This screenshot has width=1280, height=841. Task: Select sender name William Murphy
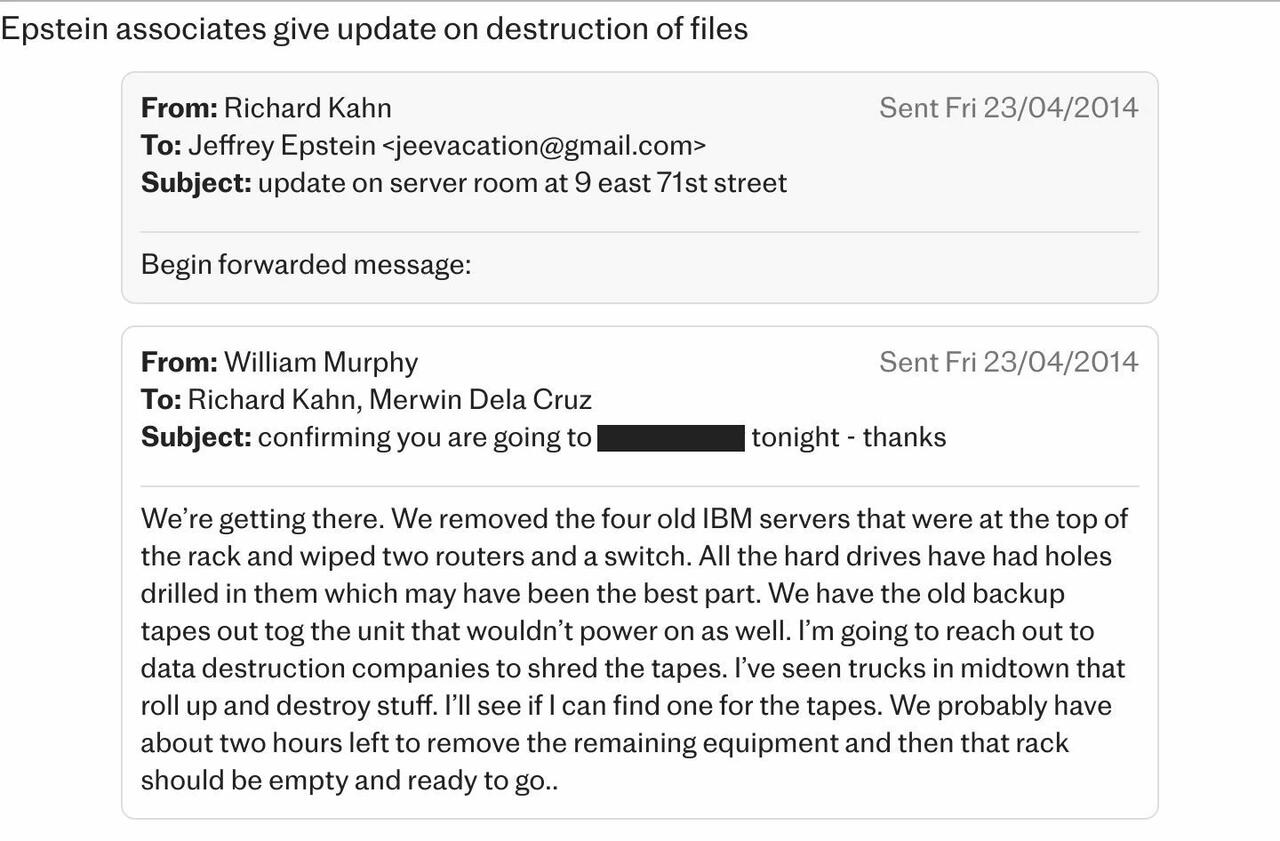[x=321, y=362]
